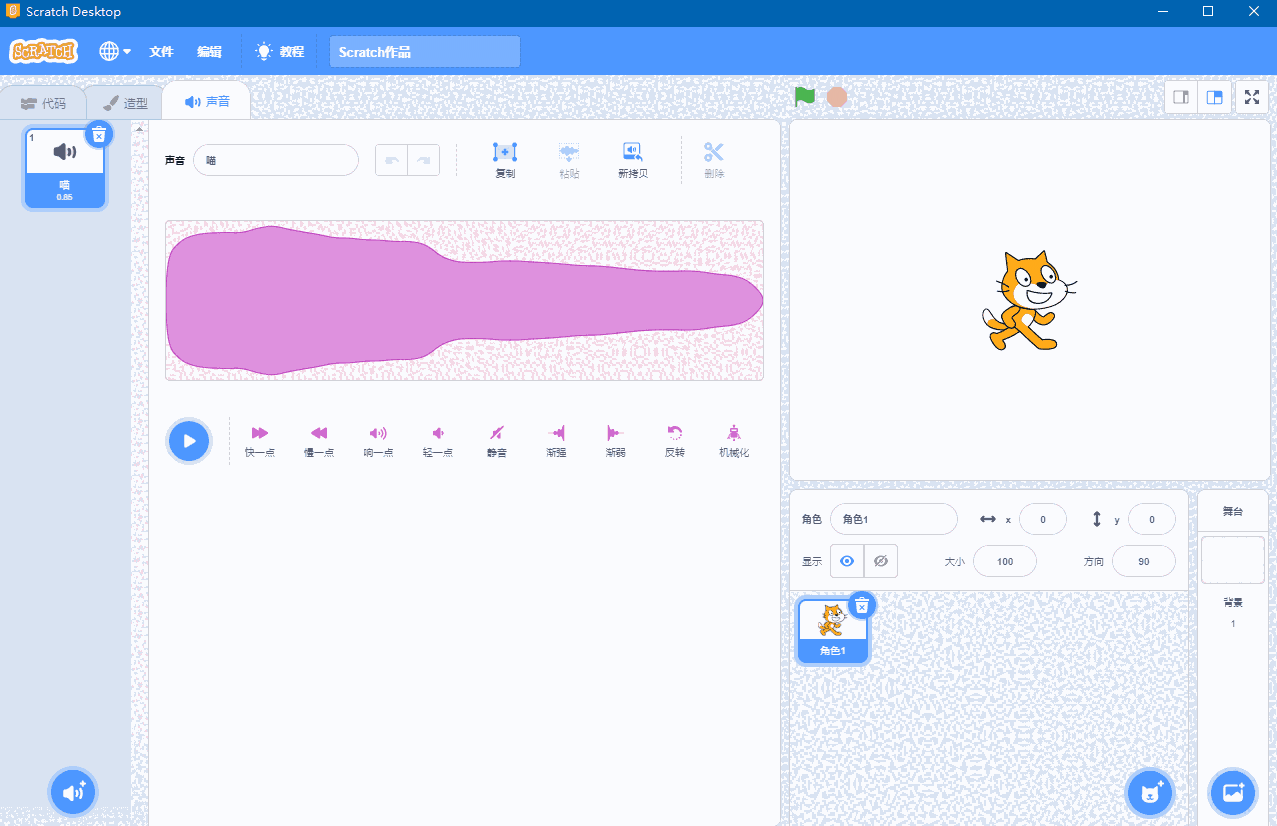This screenshot has height=826, width=1277.
Task: Click the choose a backdrop button
Action: pos(1233,793)
